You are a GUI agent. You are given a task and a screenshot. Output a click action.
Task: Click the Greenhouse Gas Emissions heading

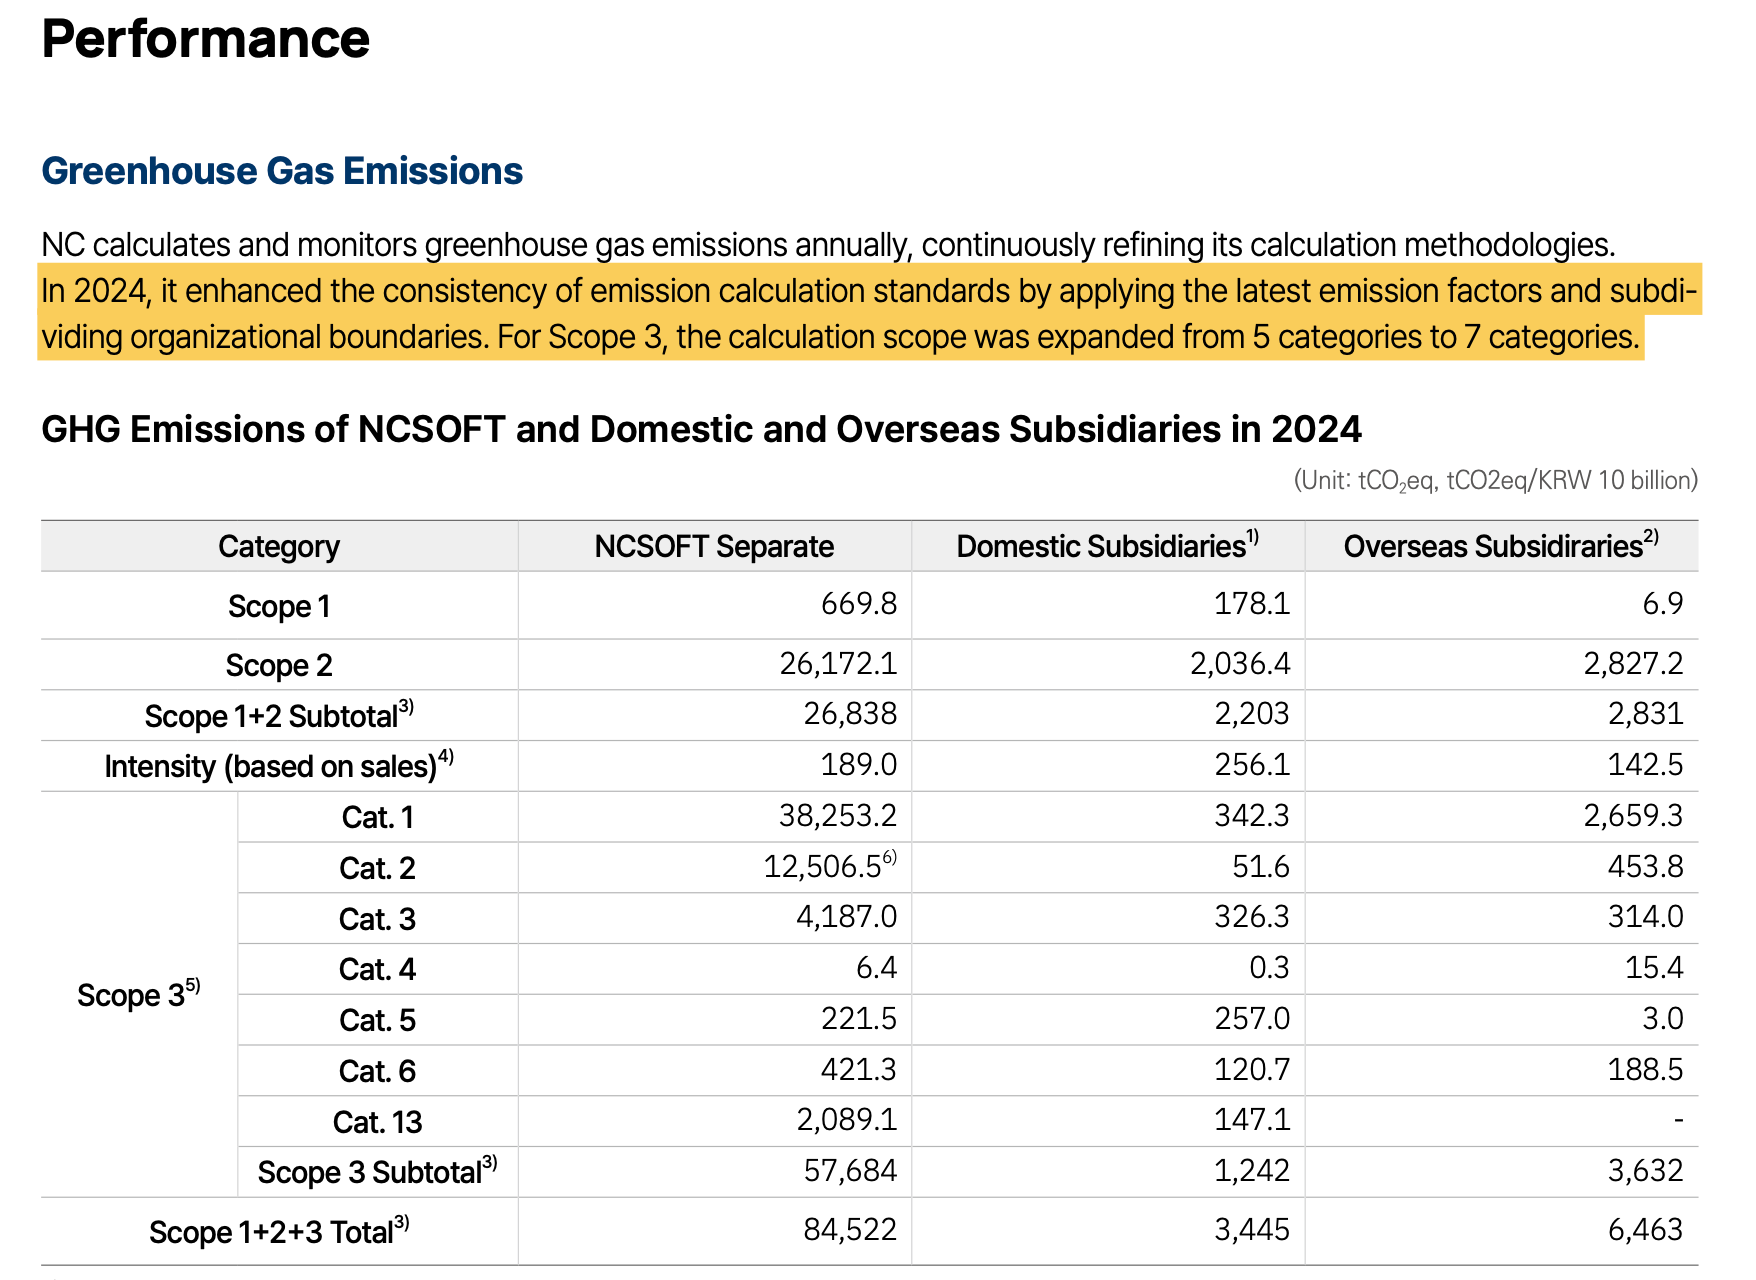coord(282,171)
